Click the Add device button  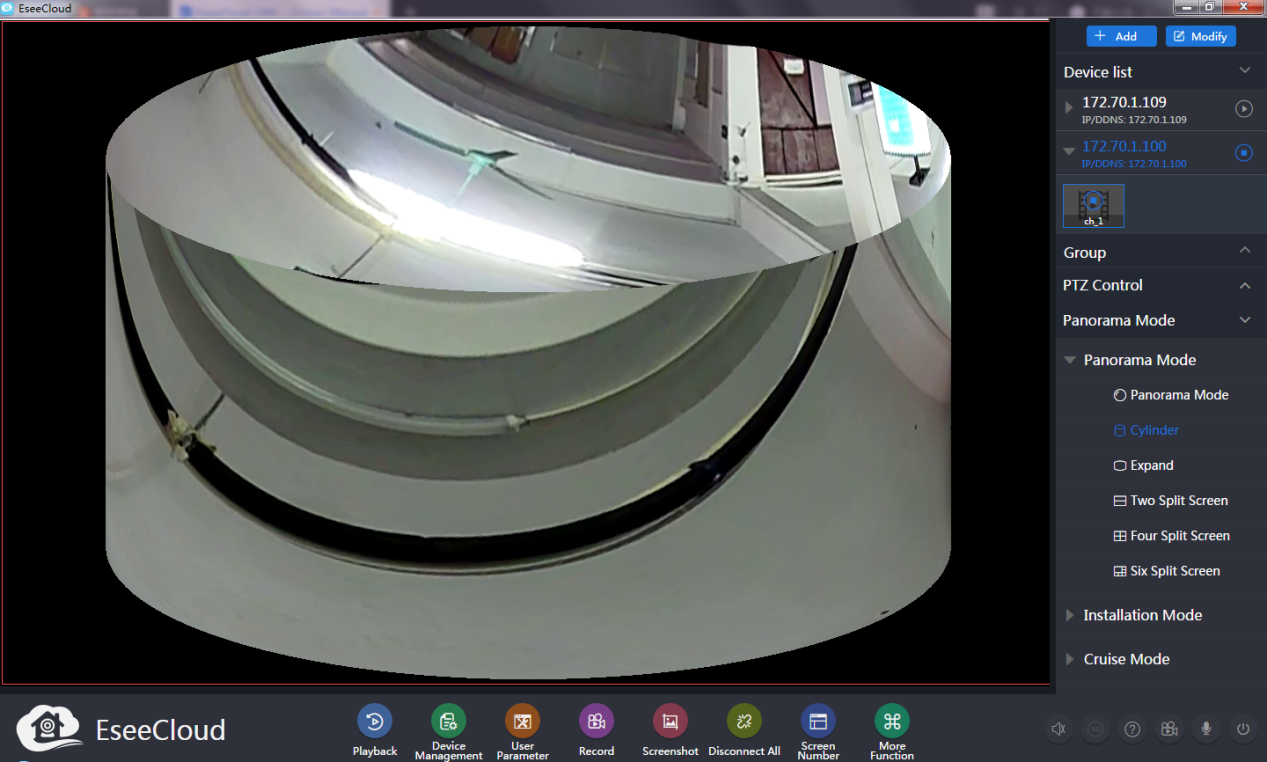(1116, 36)
